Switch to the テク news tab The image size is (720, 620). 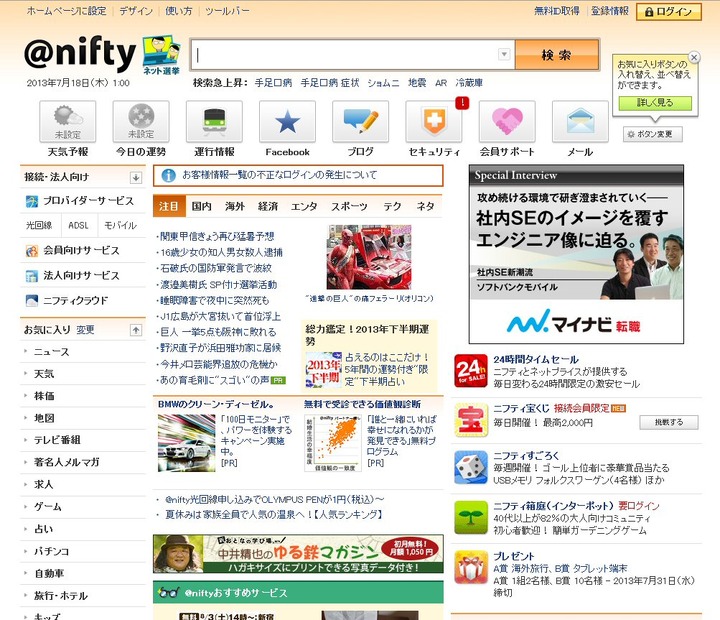tap(393, 206)
